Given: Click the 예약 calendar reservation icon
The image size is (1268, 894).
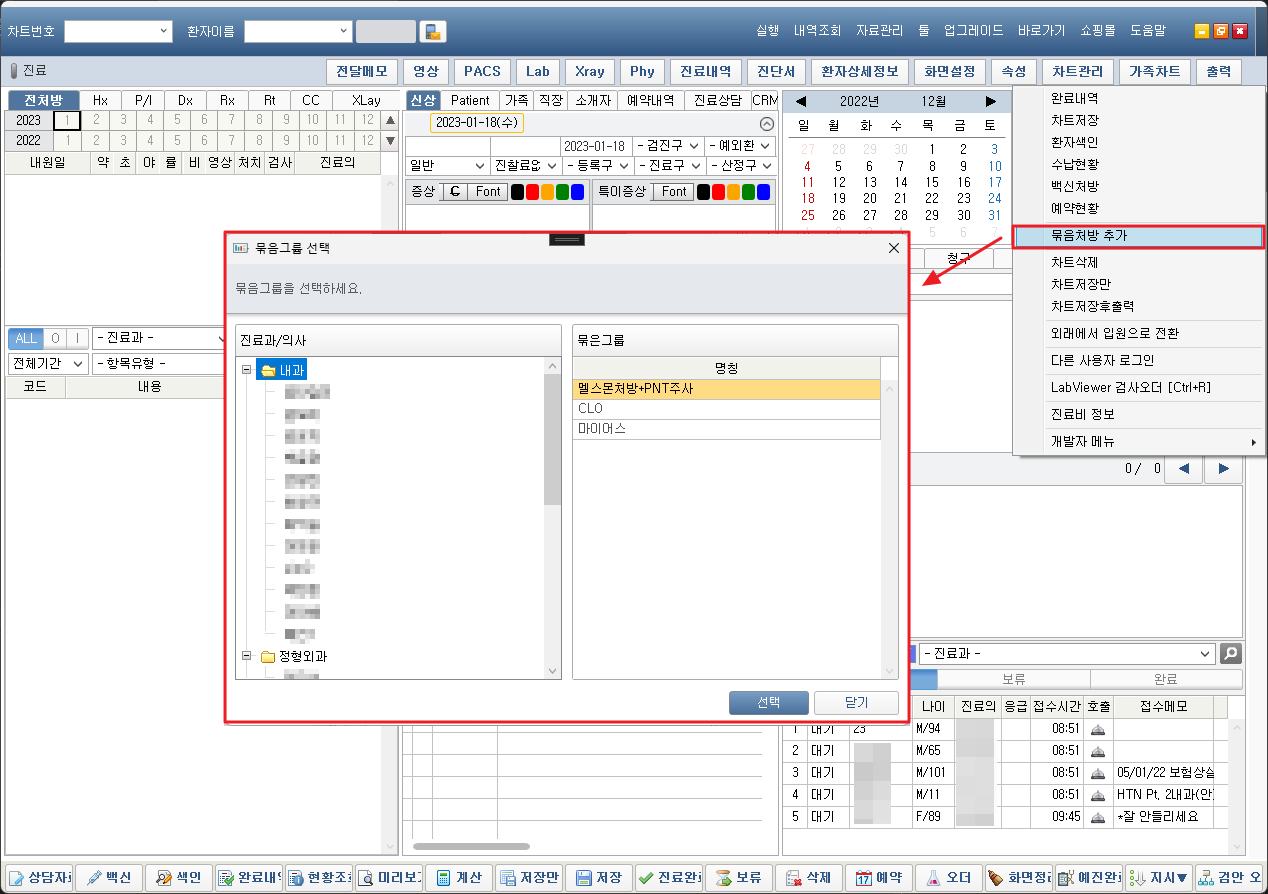Looking at the screenshot, I should [878, 878].
